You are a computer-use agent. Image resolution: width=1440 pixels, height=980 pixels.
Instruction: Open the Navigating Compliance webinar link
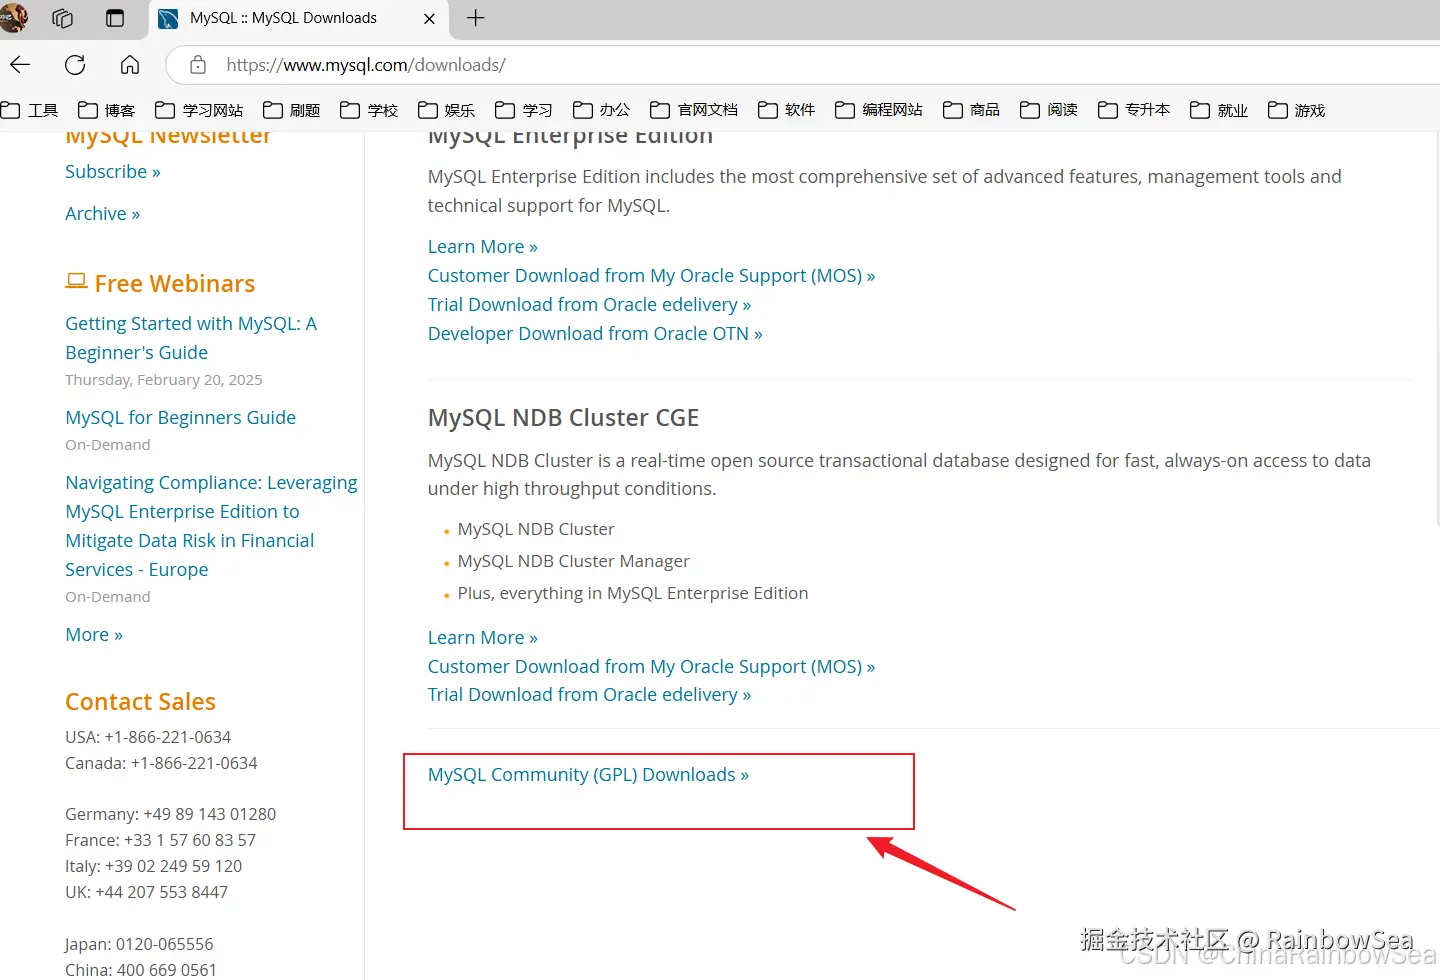(x=211, y=526)
